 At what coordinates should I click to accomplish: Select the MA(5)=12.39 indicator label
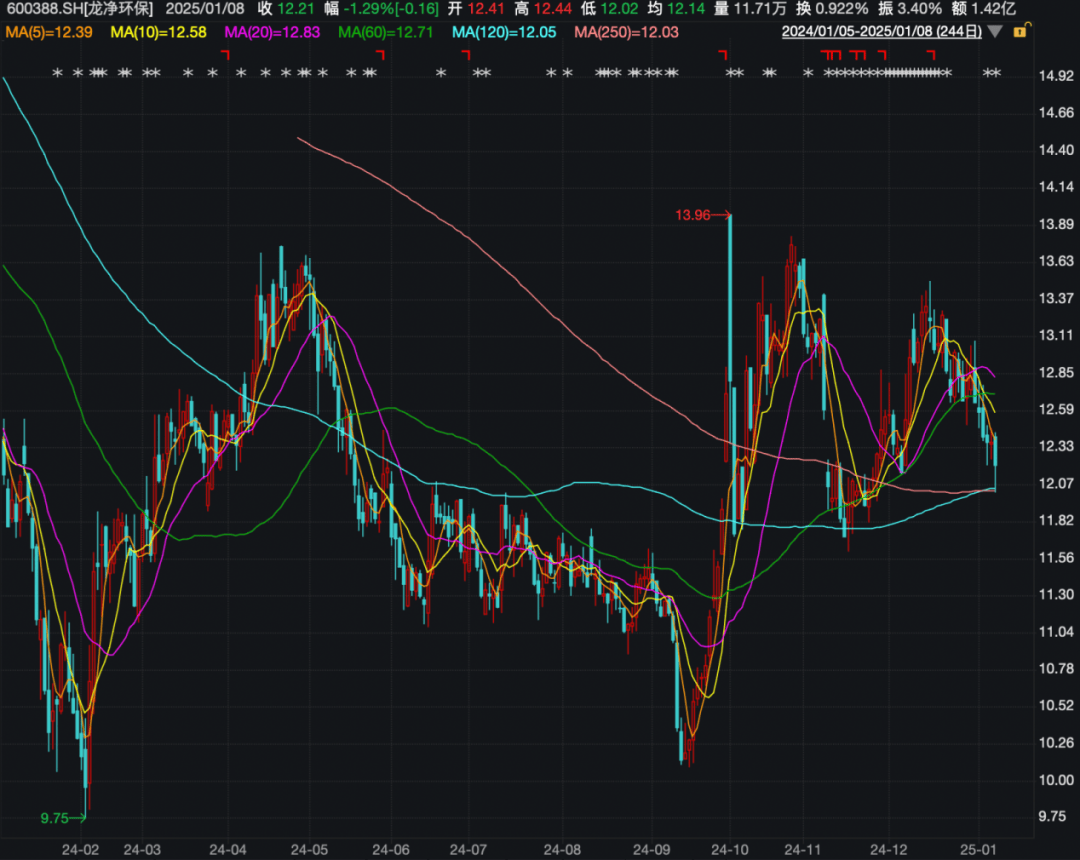(x=49, y=32)
